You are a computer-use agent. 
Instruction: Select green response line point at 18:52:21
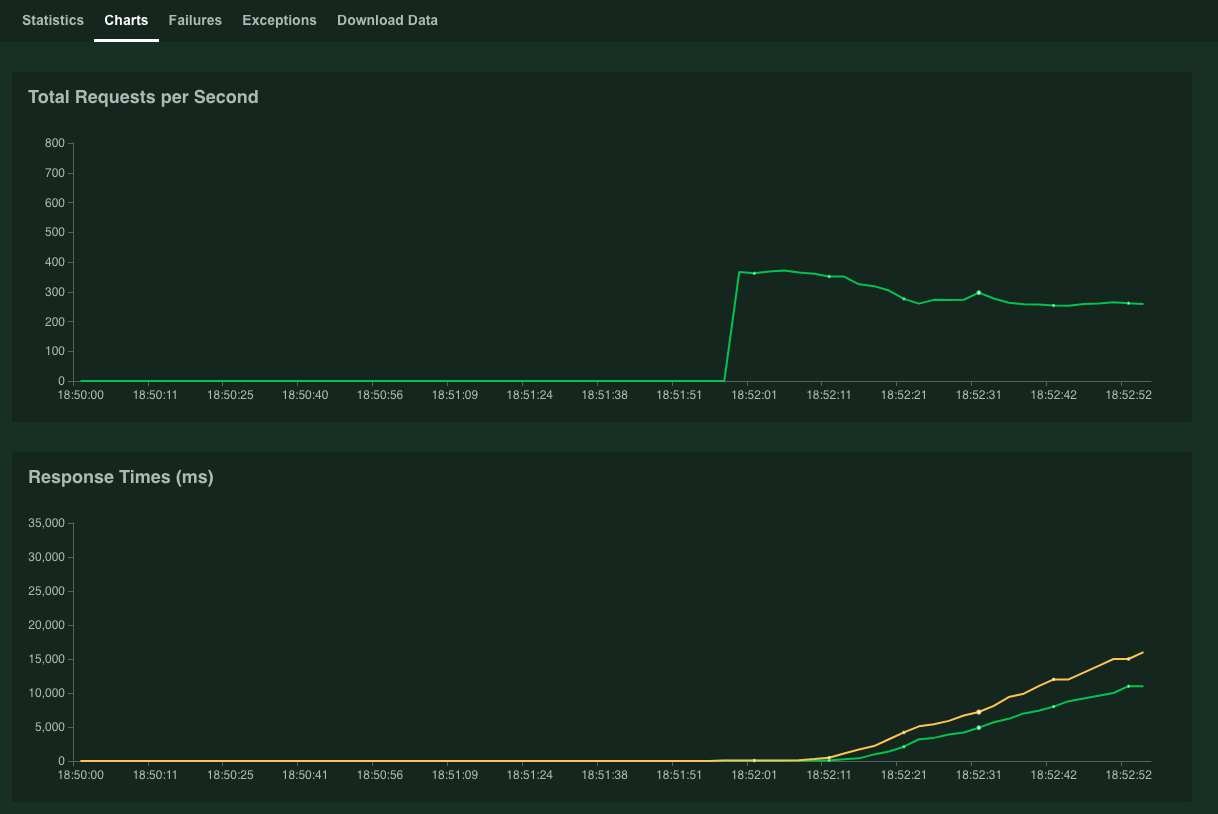[904, 746]
